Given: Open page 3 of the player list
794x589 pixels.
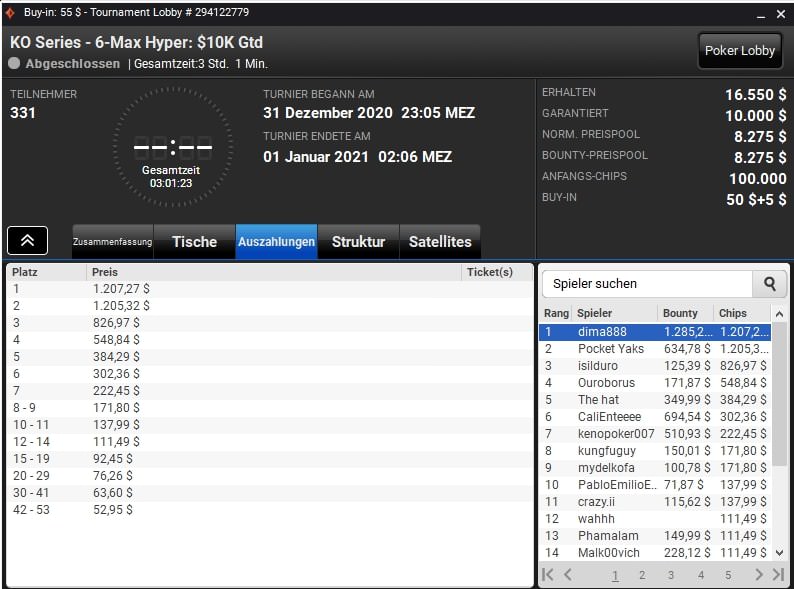Looking at the screenshot, I should (x=671, y=575).
